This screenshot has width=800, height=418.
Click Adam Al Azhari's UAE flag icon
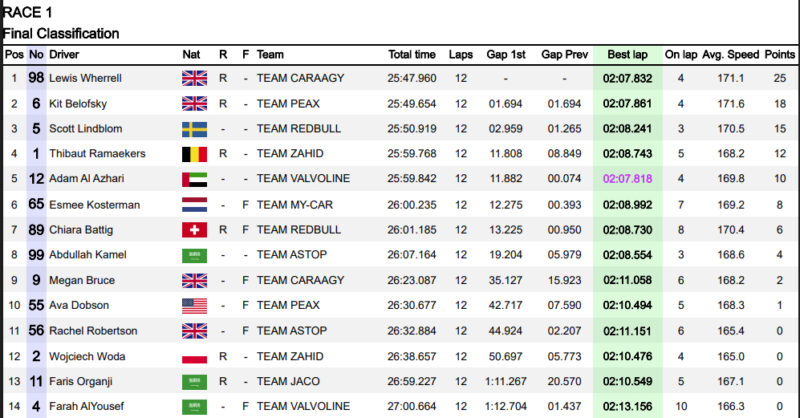(193, 179)
